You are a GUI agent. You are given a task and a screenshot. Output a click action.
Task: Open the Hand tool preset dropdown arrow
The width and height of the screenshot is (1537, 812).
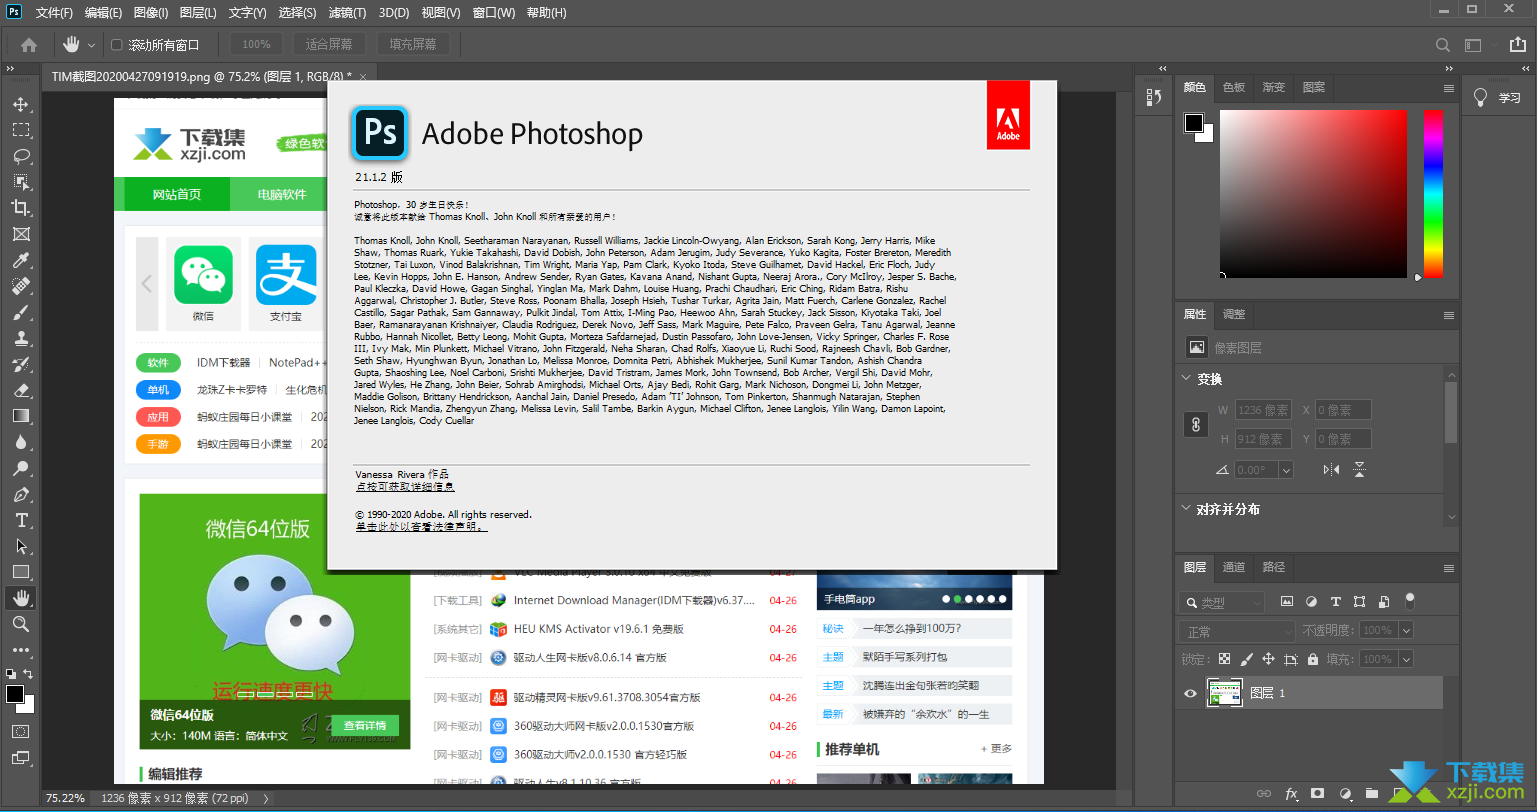pos(92,45)
